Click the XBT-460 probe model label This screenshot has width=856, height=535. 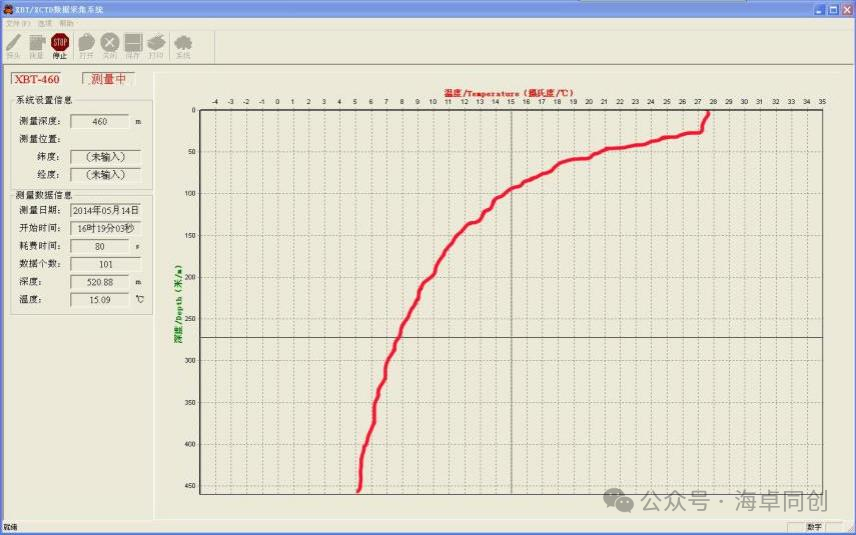[x=37, y=79]
